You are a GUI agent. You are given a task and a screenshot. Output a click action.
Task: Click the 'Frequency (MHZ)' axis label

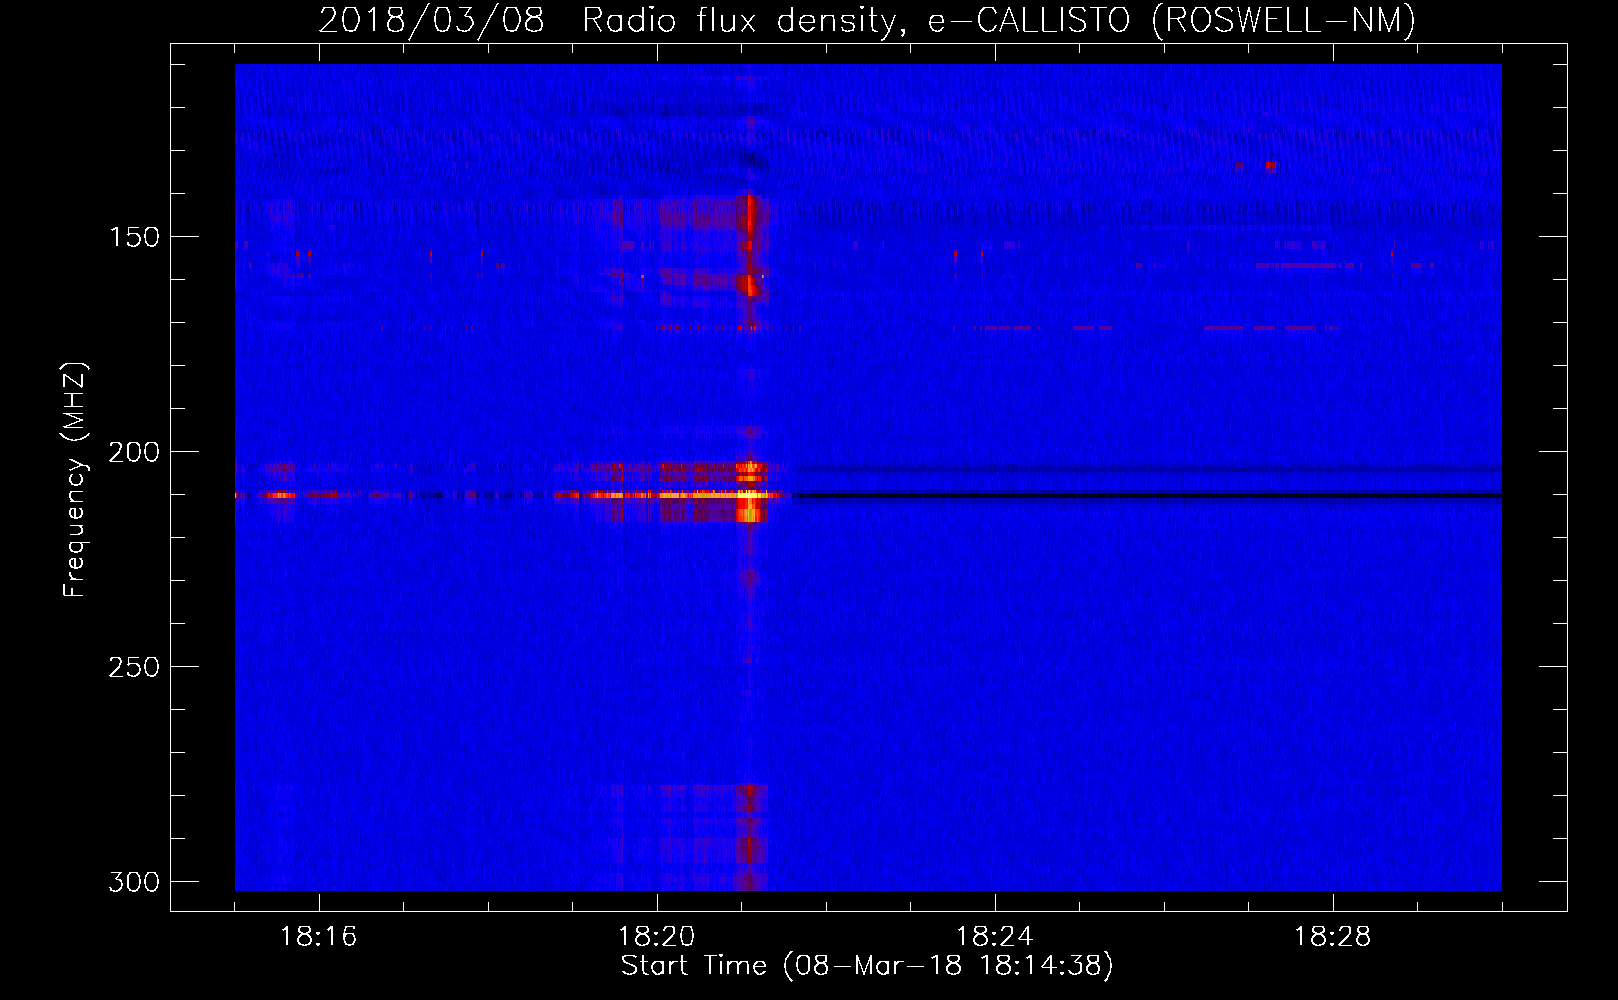pos(75,480)
